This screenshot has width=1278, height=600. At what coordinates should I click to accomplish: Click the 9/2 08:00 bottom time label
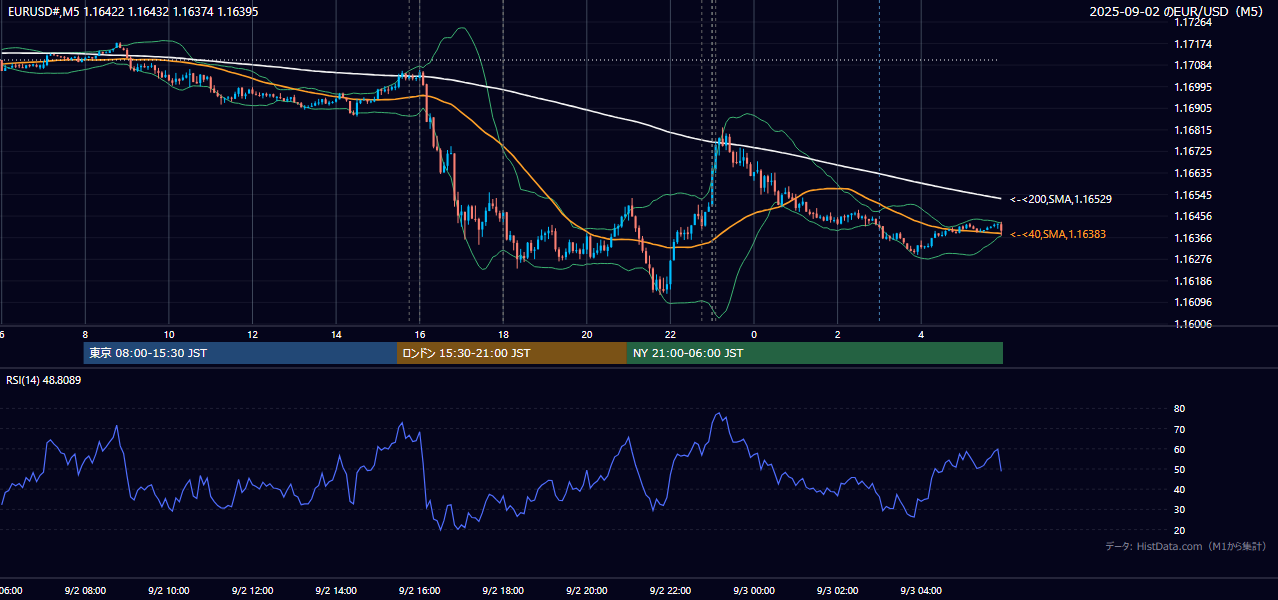[x=85, y=591]
